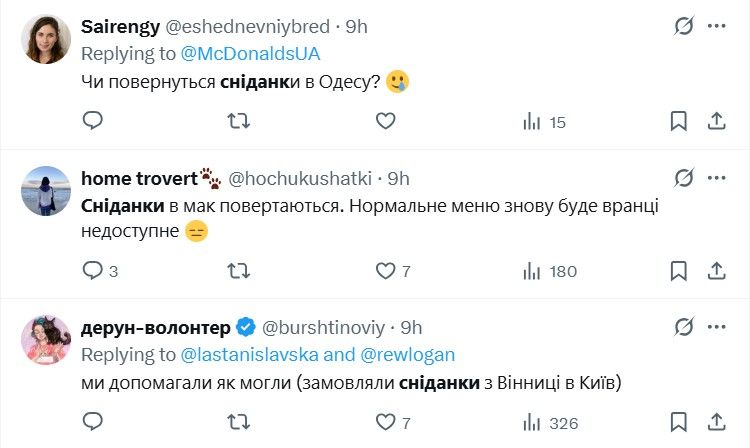Image resolution: width=750 pixels, height=448 pixels.
Task: Open Sairengy's profile avatar
Action: click(x=46, y=40)
